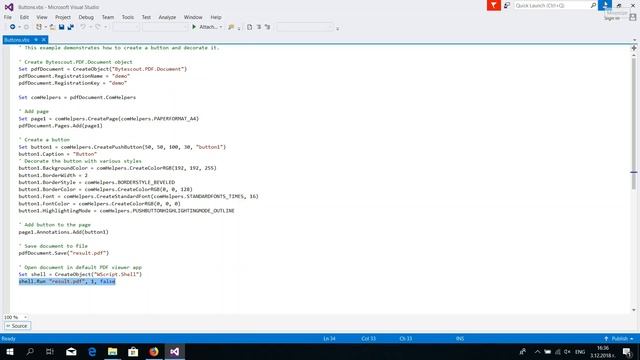Open the Attach button dropdown arrow
Viewport: 640px width, 360px height.
(221, 27)
